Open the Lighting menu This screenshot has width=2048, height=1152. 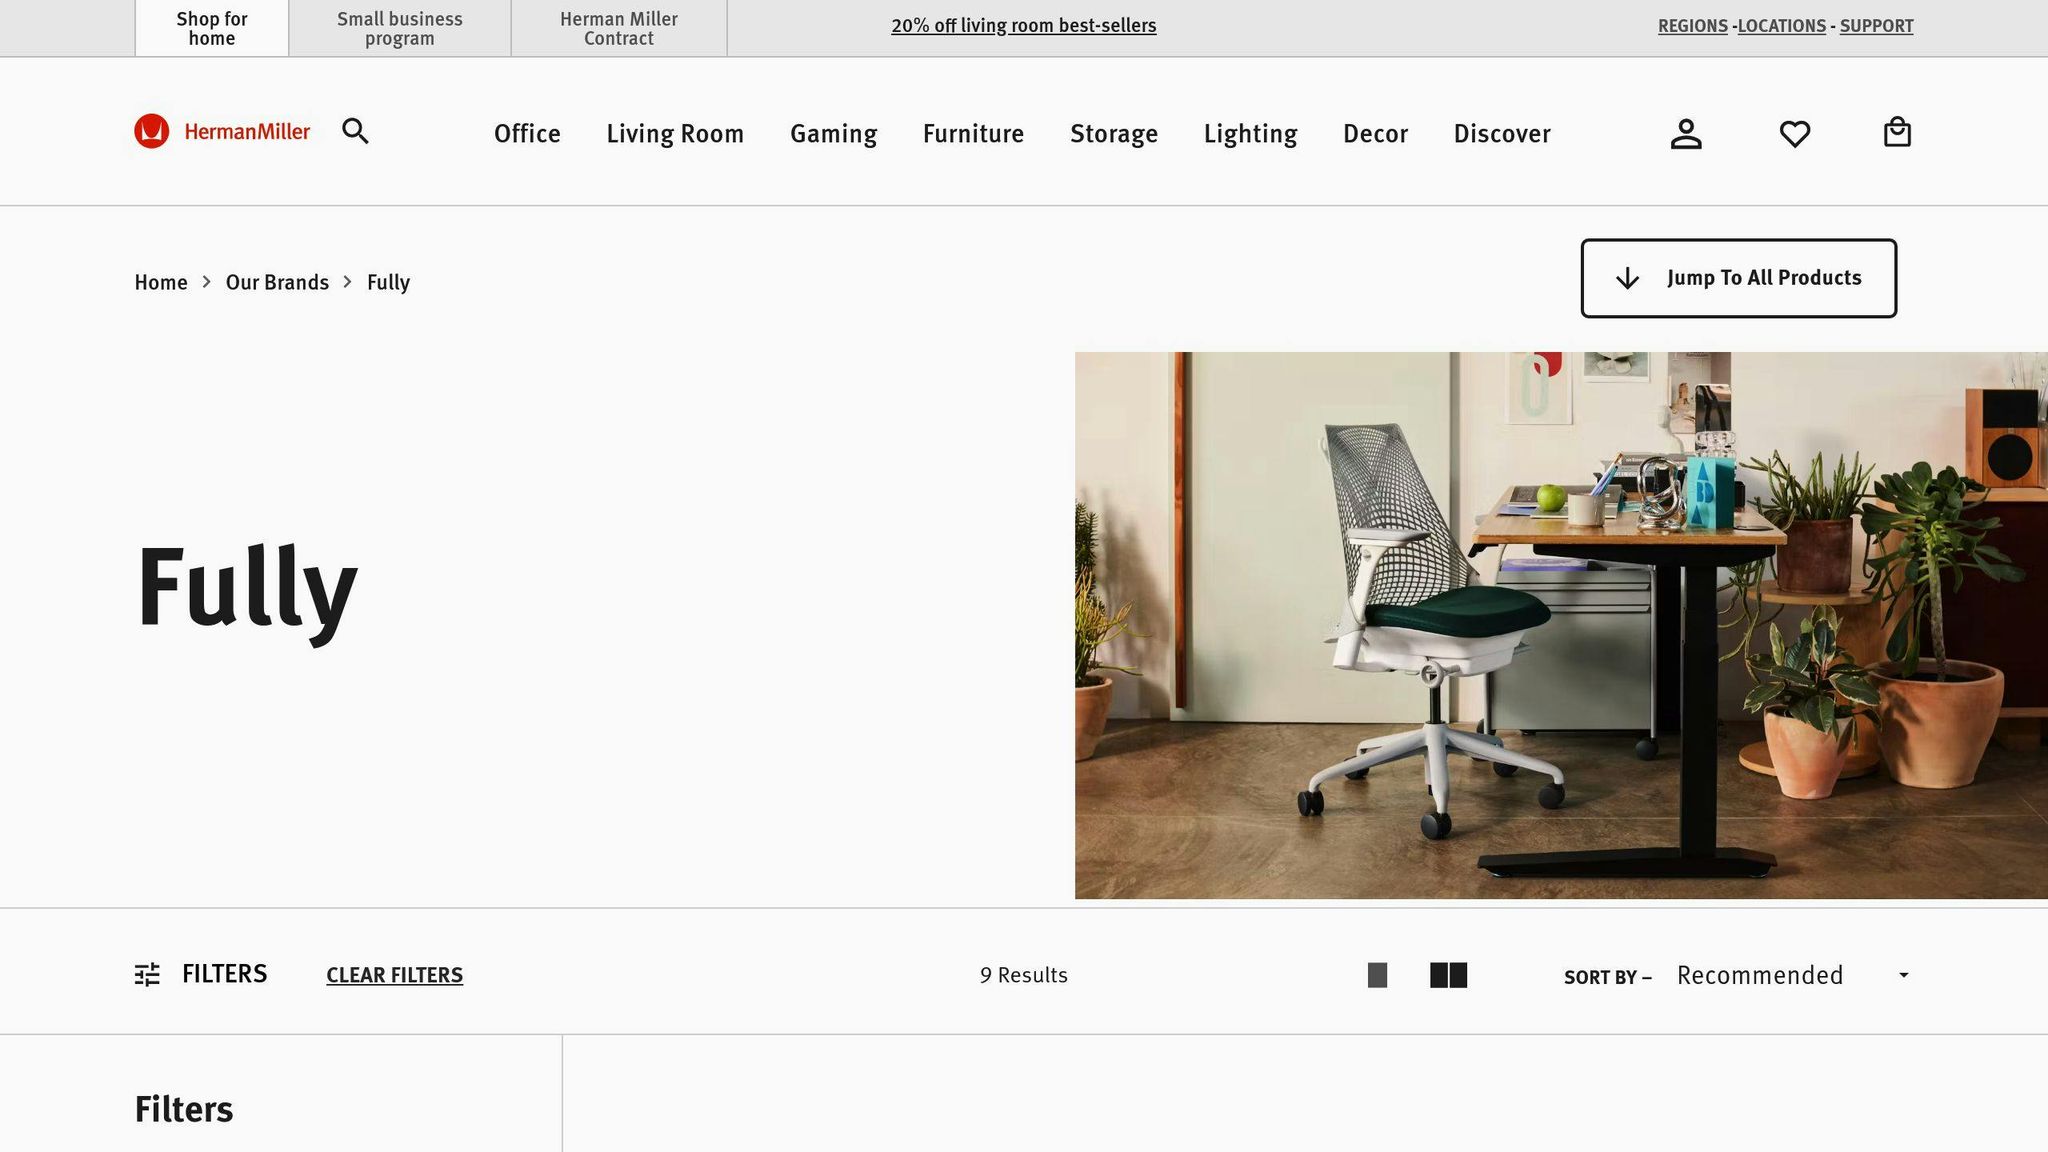click(1250, 133)
